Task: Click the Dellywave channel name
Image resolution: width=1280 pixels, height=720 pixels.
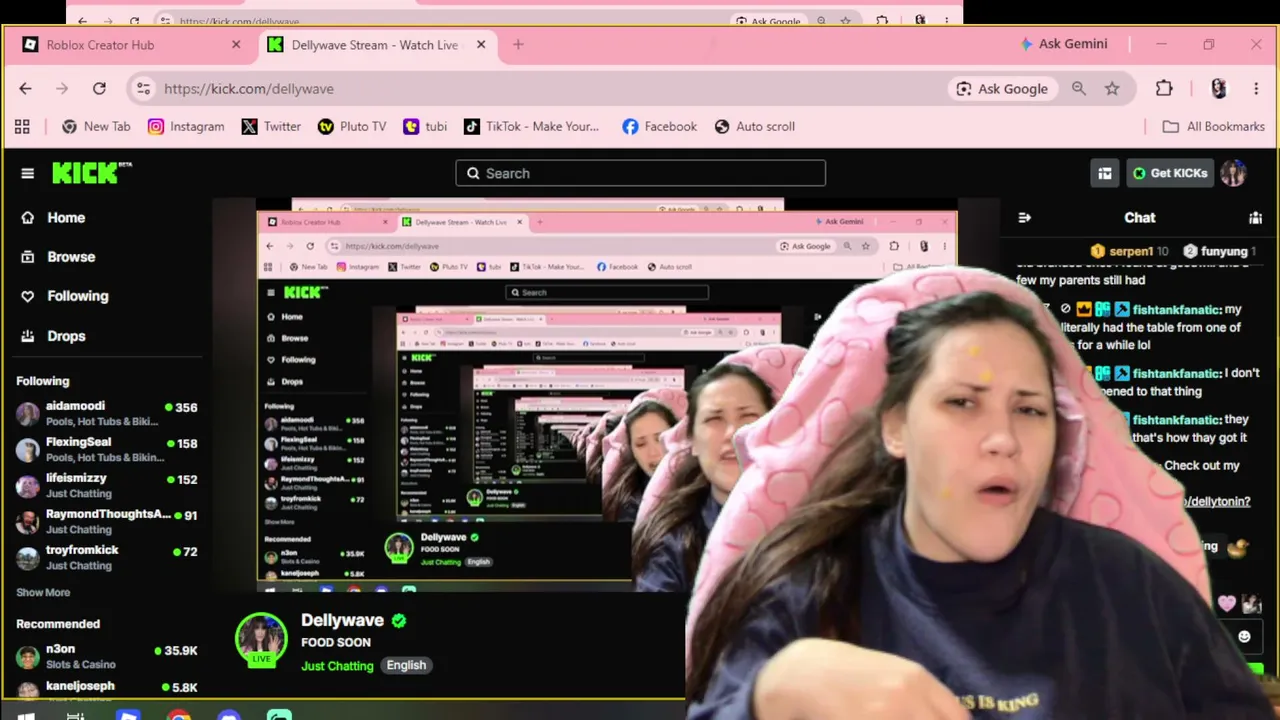Action: click(342, 620)
